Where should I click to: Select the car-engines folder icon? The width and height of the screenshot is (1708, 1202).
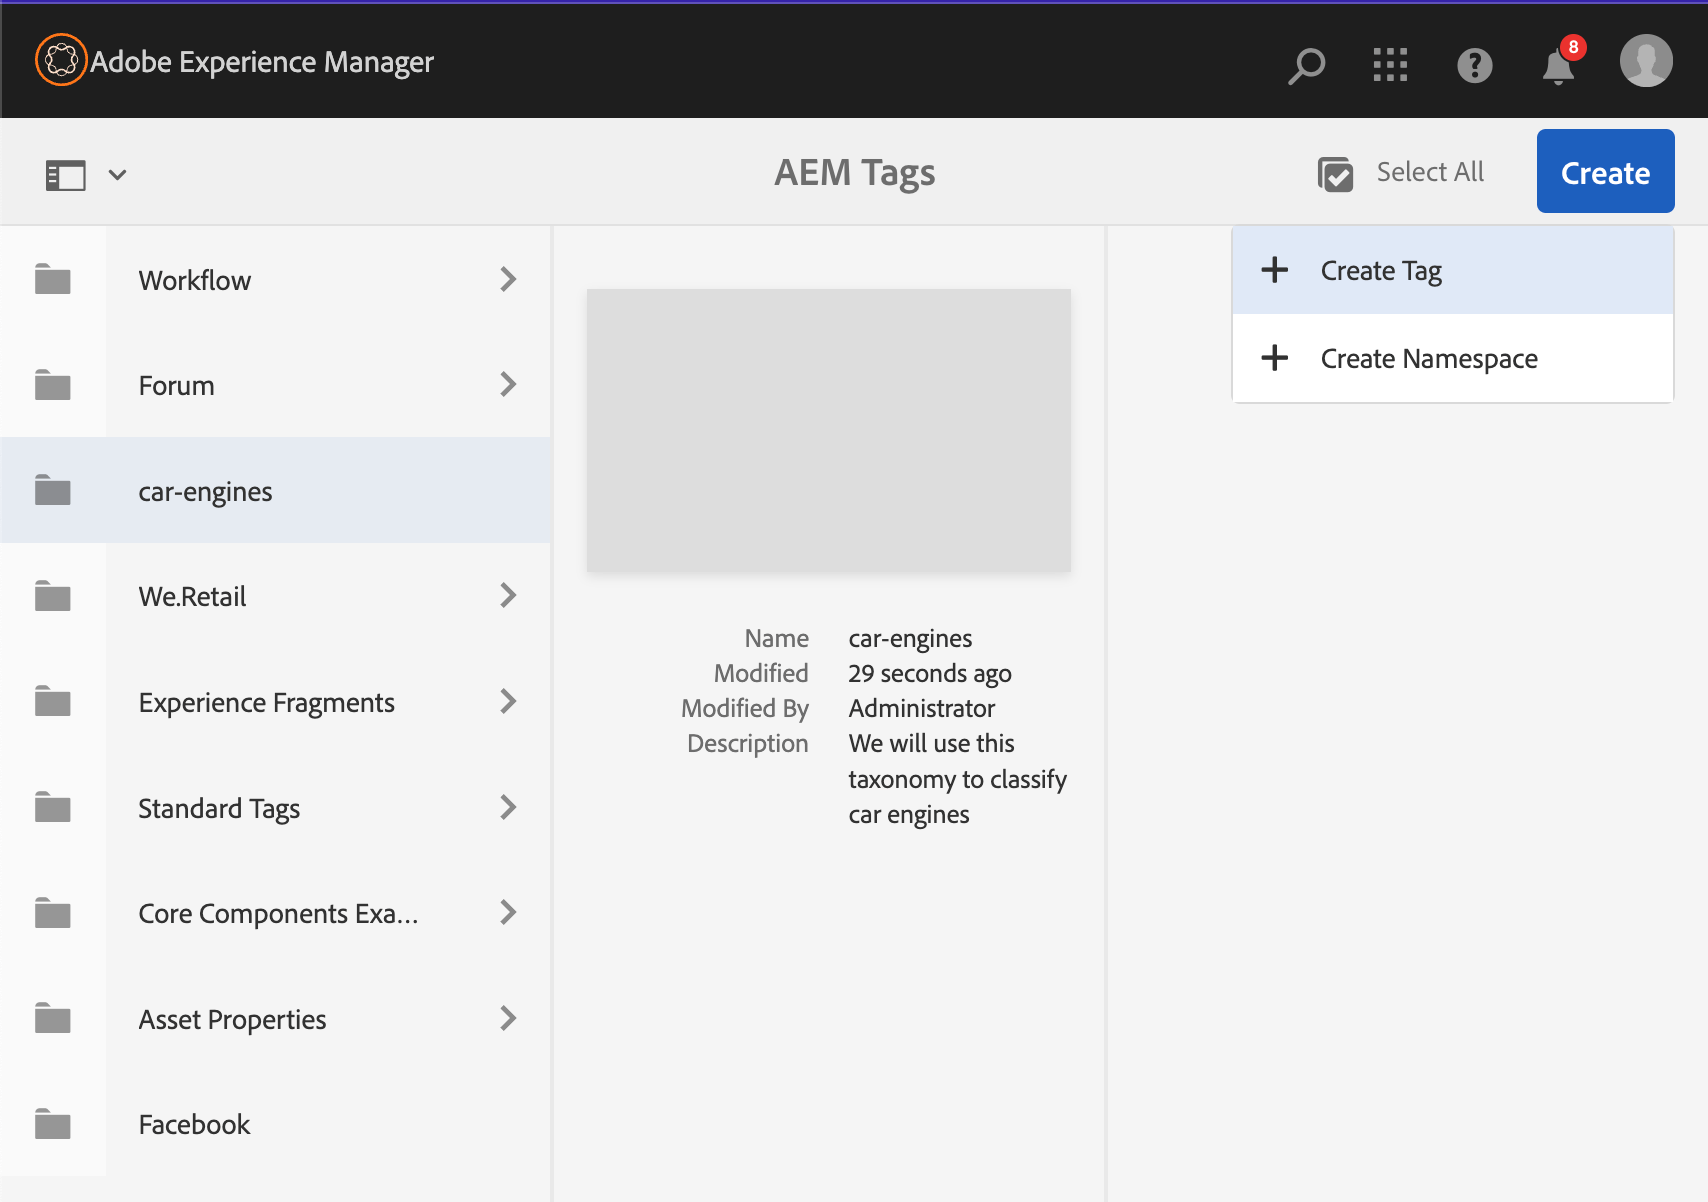(x=53, y=490)
